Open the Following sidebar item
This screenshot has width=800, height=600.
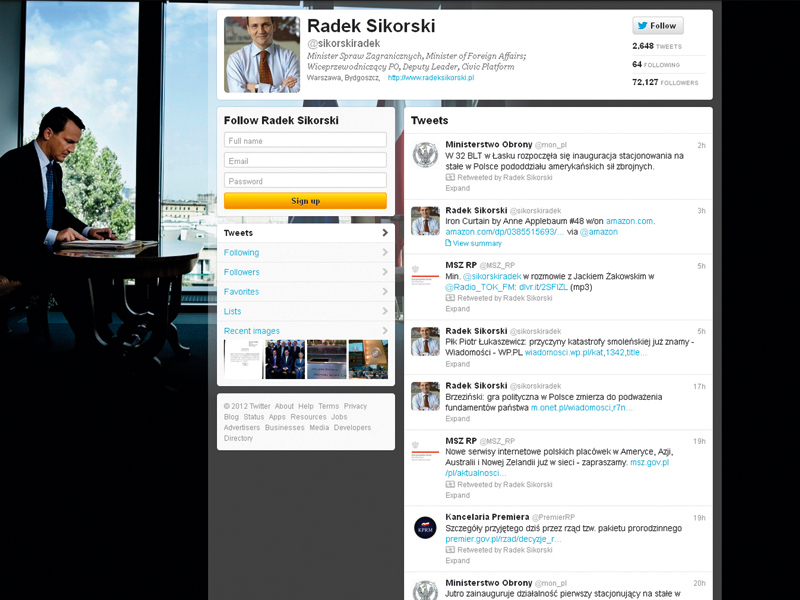coord(305,253)
